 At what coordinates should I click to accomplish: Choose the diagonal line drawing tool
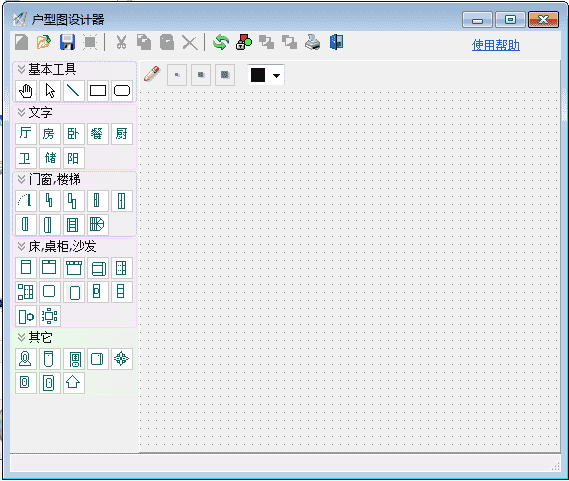point(74,91)
